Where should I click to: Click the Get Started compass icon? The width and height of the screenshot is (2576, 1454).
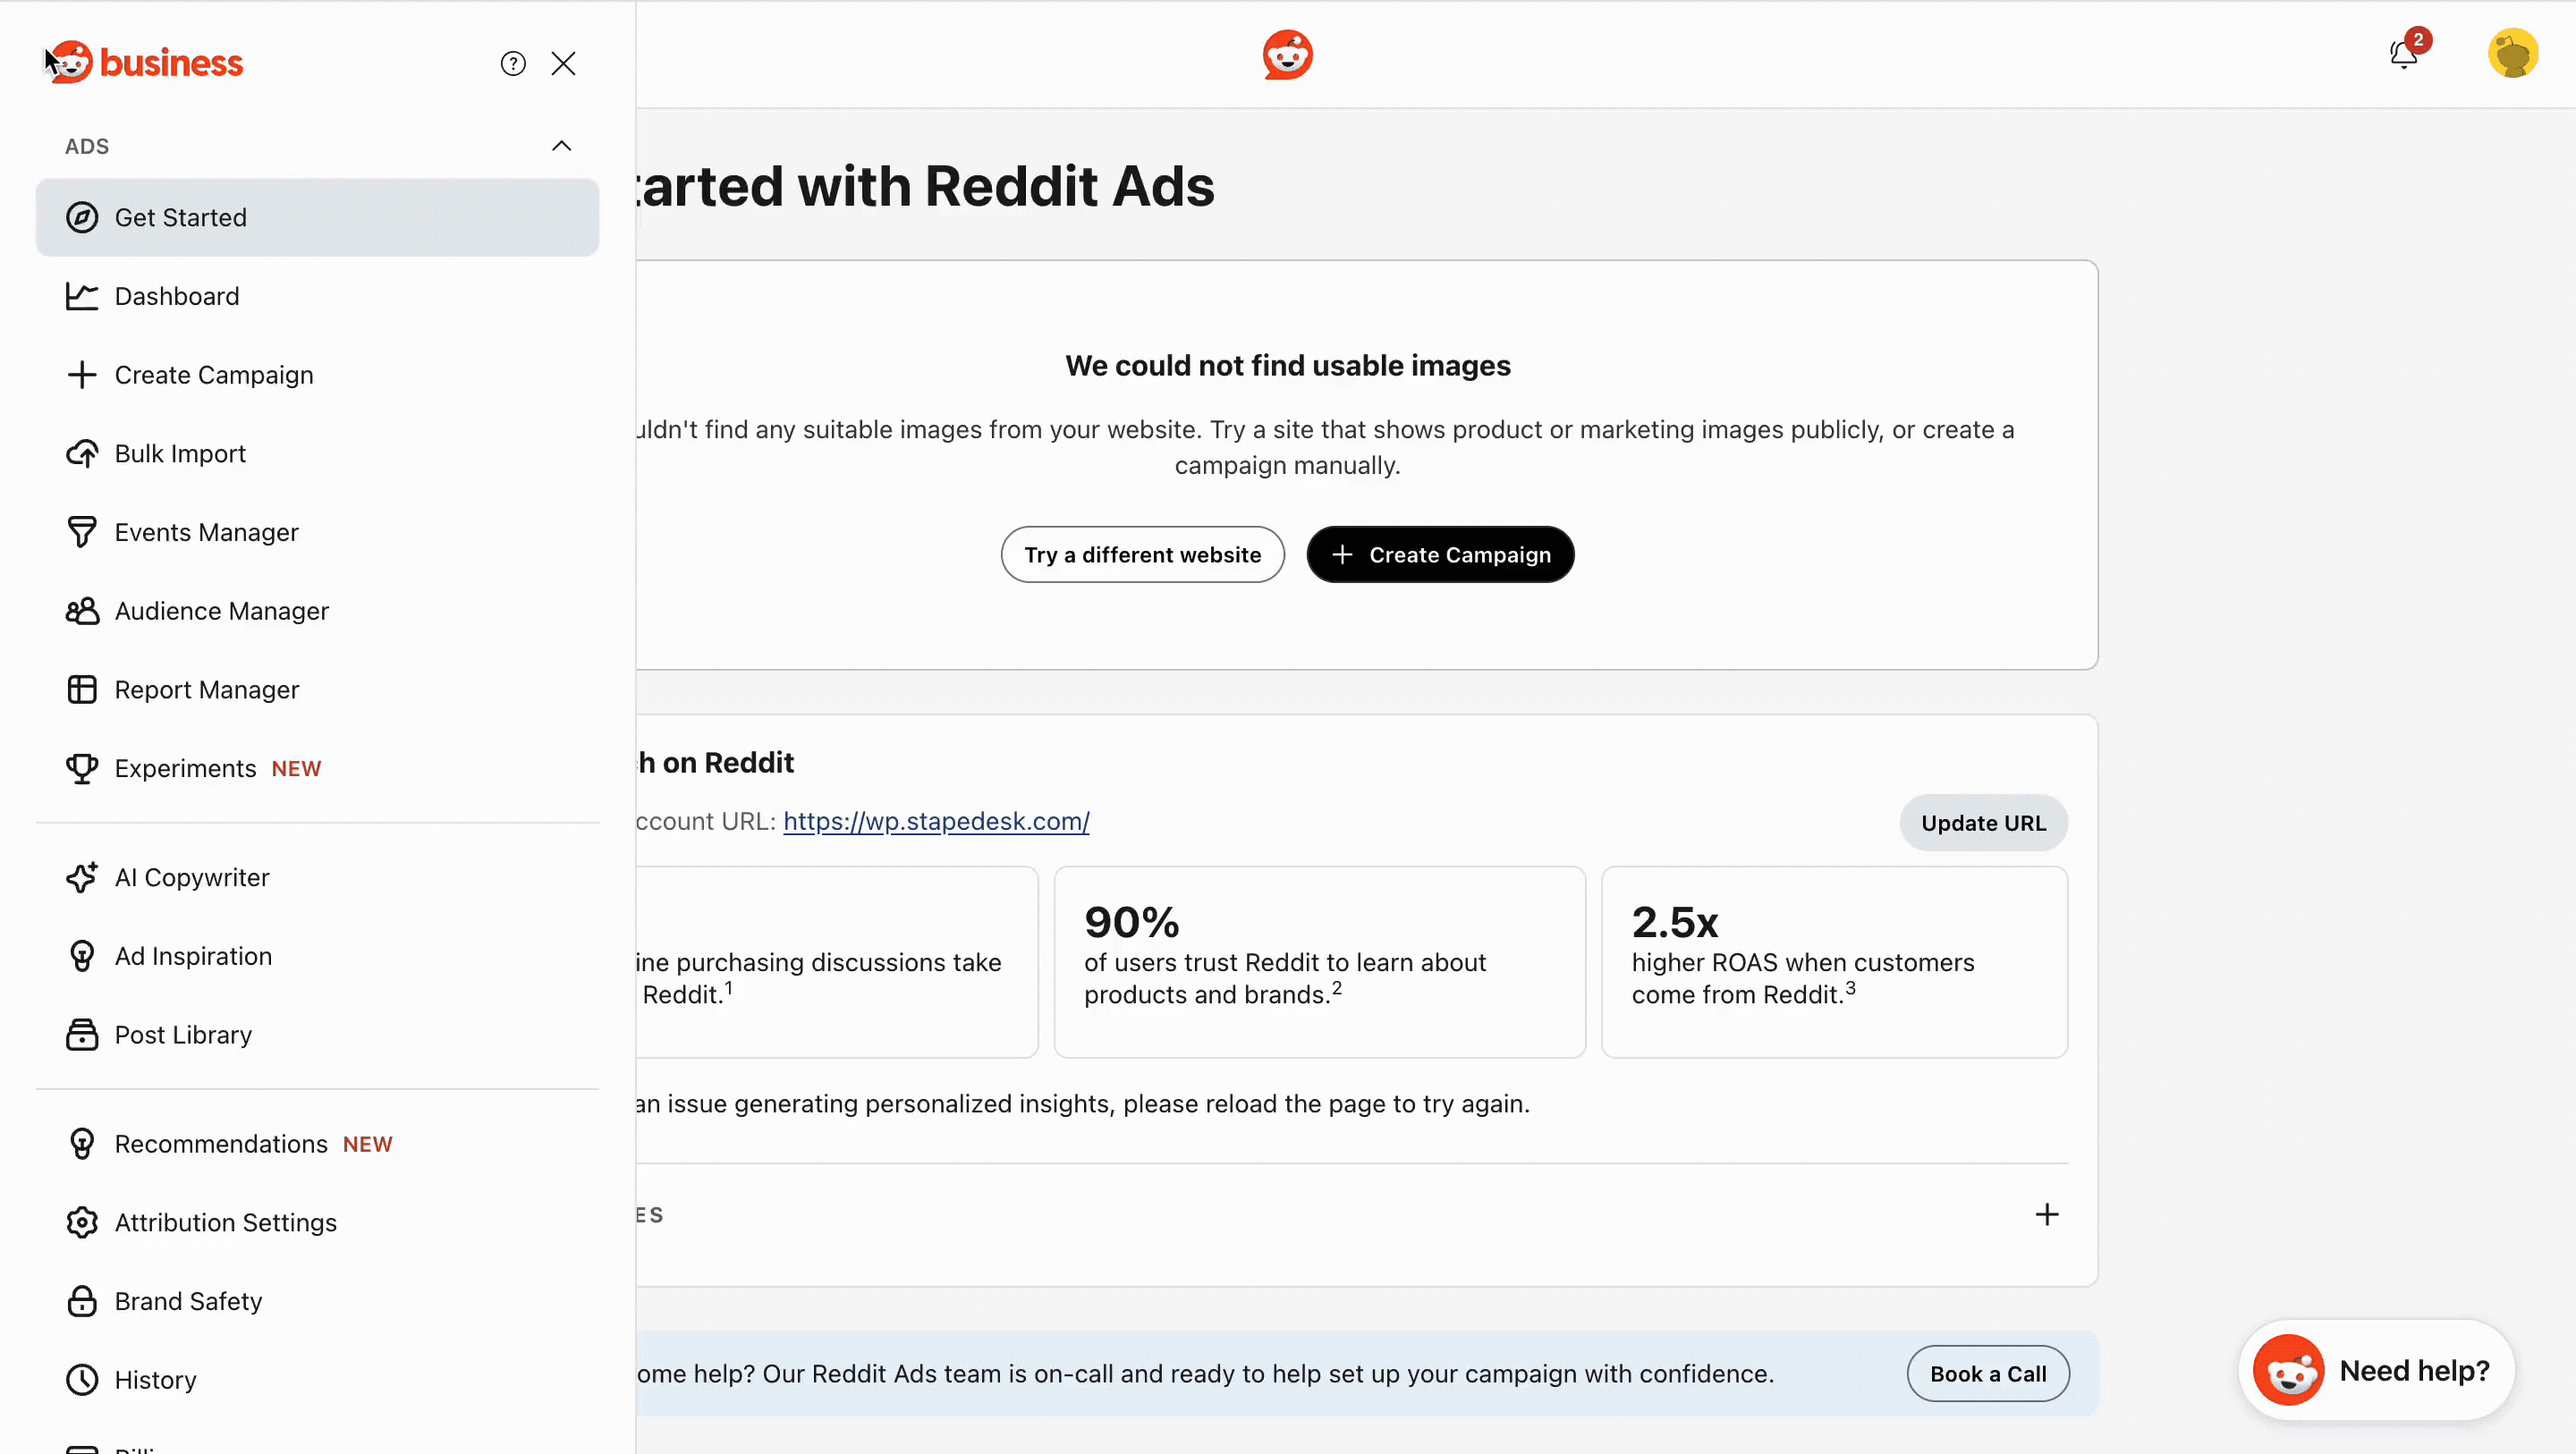pos(82,217)
